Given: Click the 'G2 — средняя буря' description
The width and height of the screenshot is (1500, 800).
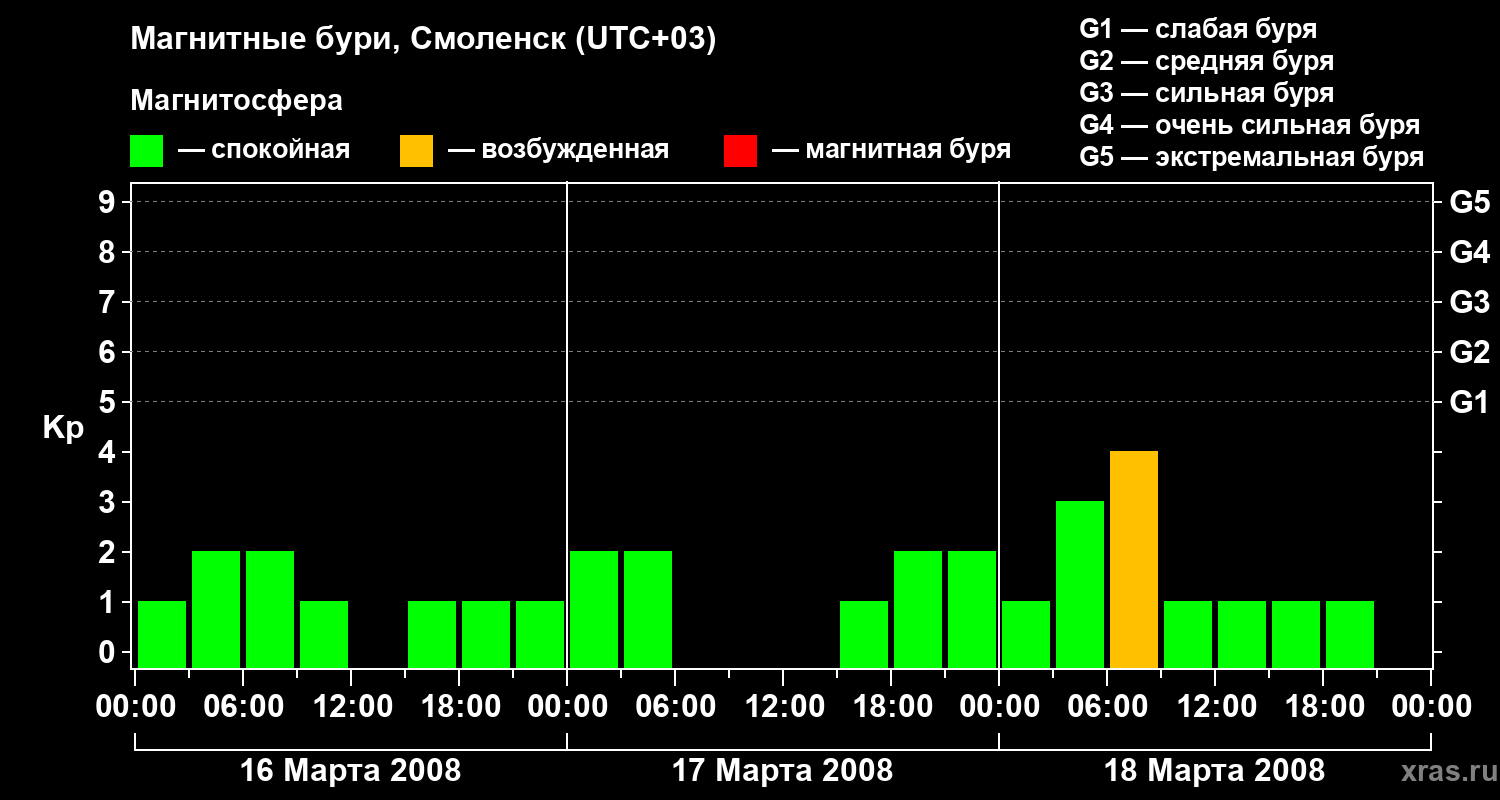Looking at the screenshot, I should pyautogui.click(x=1207, y=61).
